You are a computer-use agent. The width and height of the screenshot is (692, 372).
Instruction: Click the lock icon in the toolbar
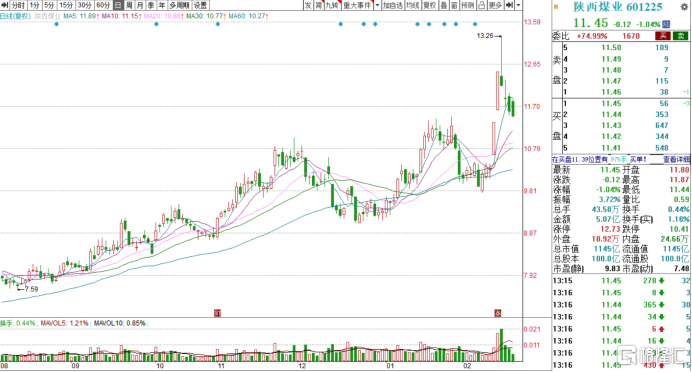point(481,5)
